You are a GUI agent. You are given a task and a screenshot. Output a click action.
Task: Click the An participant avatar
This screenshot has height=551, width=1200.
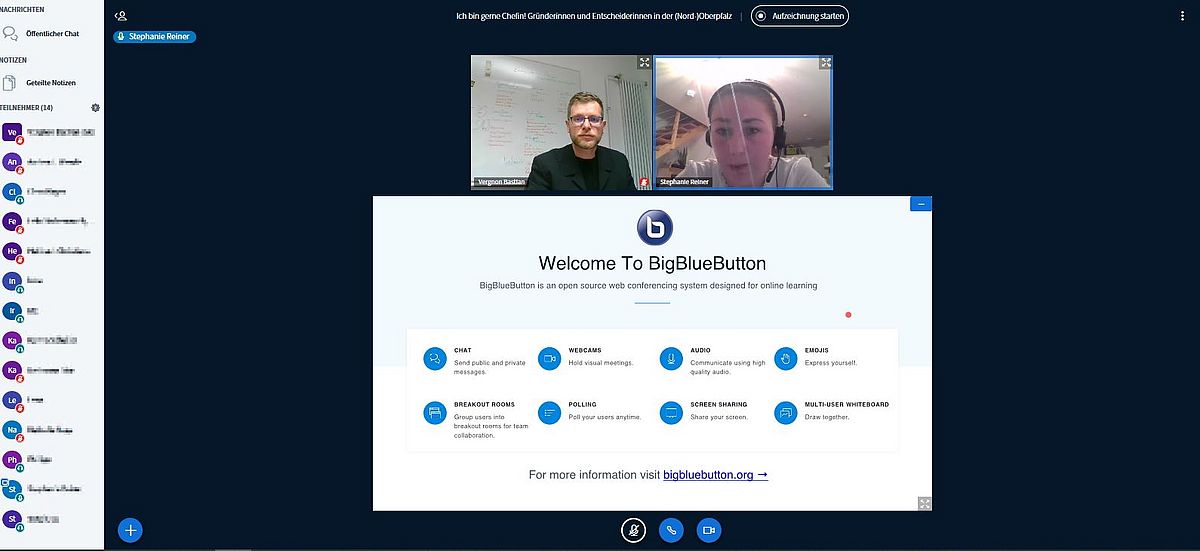(x=12, y=161)
